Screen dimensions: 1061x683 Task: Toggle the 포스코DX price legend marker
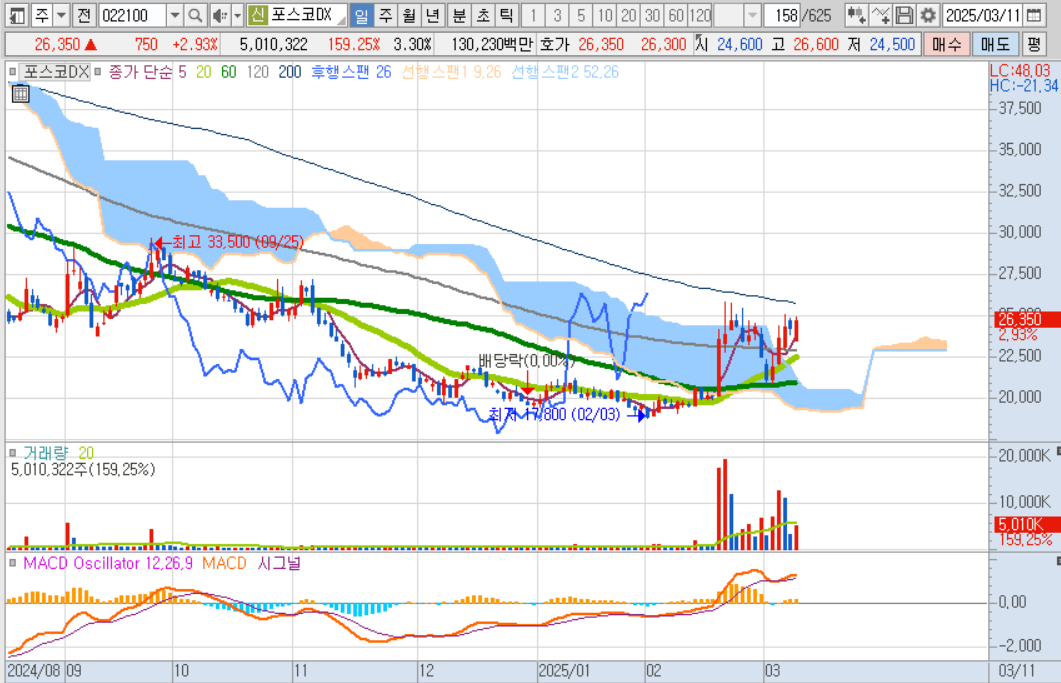coord(12,72)
